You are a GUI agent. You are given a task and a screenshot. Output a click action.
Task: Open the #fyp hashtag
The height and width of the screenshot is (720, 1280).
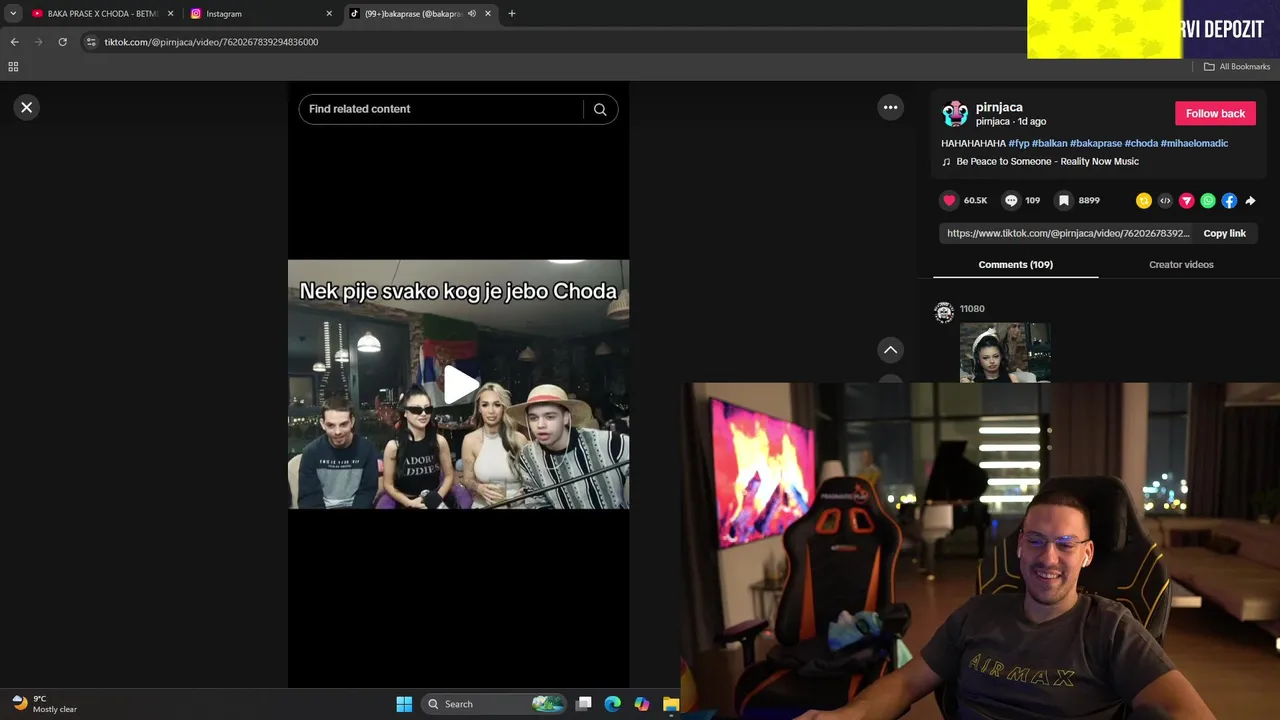point(1019,143)
